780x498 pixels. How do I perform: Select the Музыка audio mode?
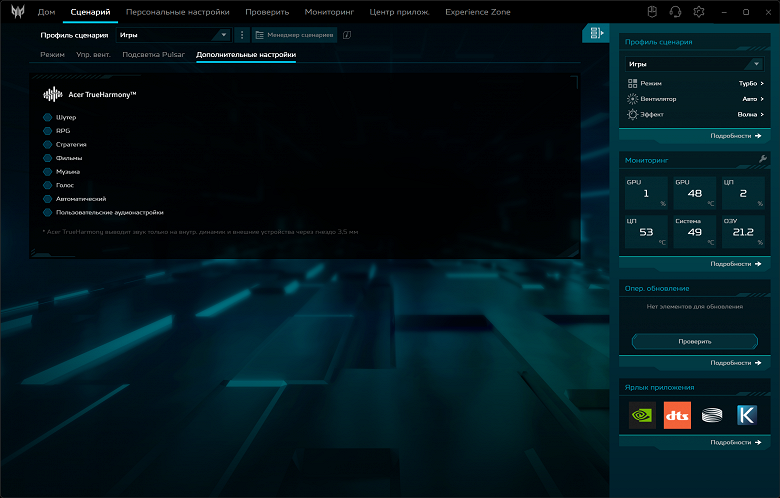click(x=47, y=171)
